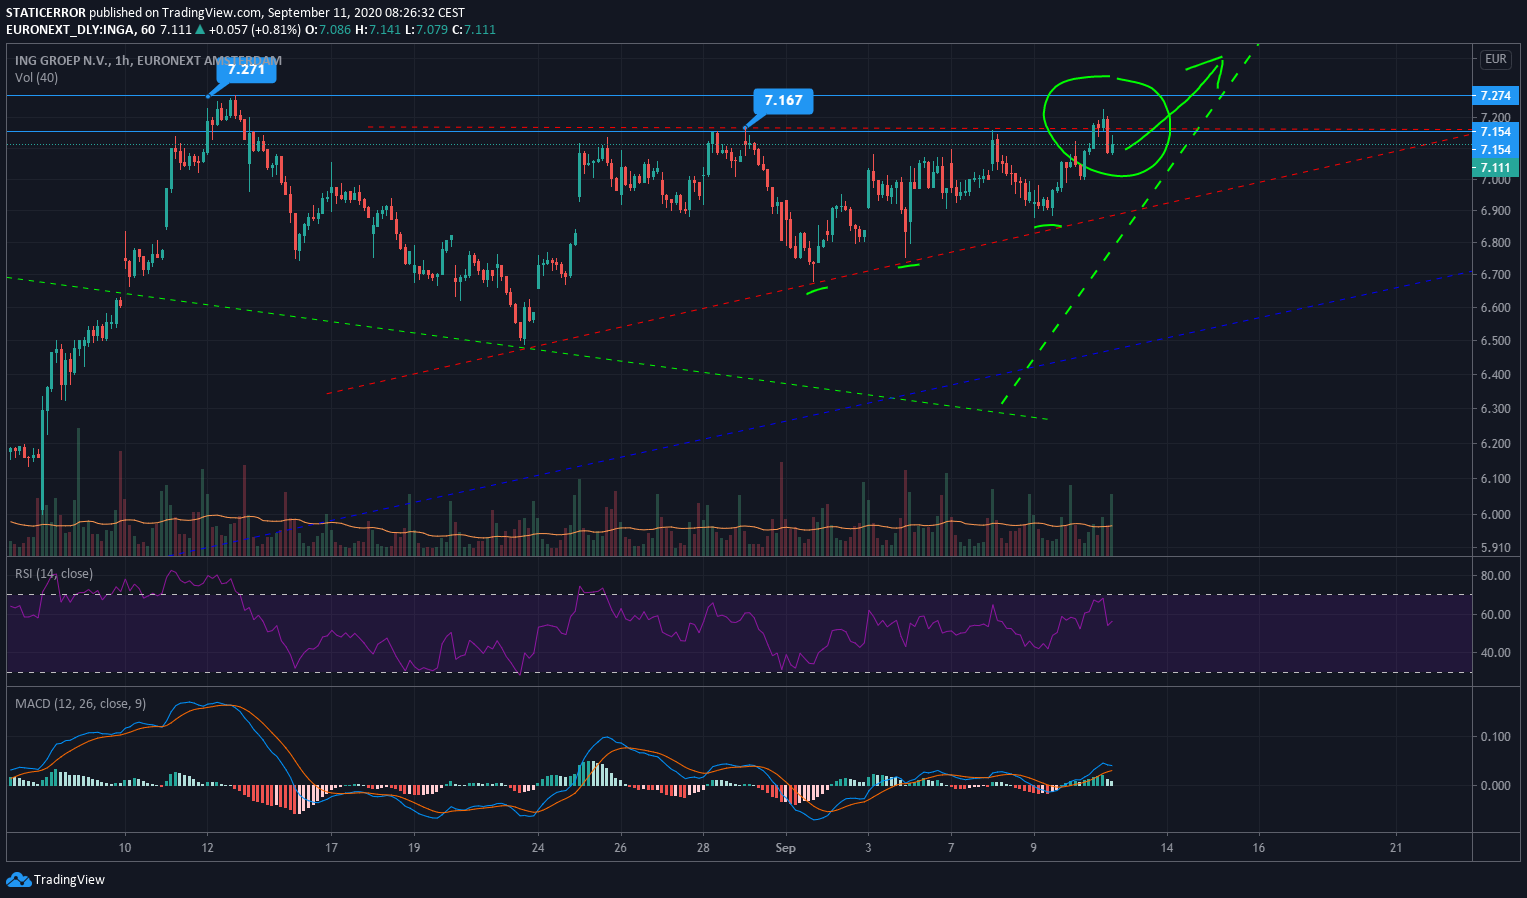Screen dimensions: 1527x898
Task: Click the RSI 60.00 scale label
Action: (1496, 615)
